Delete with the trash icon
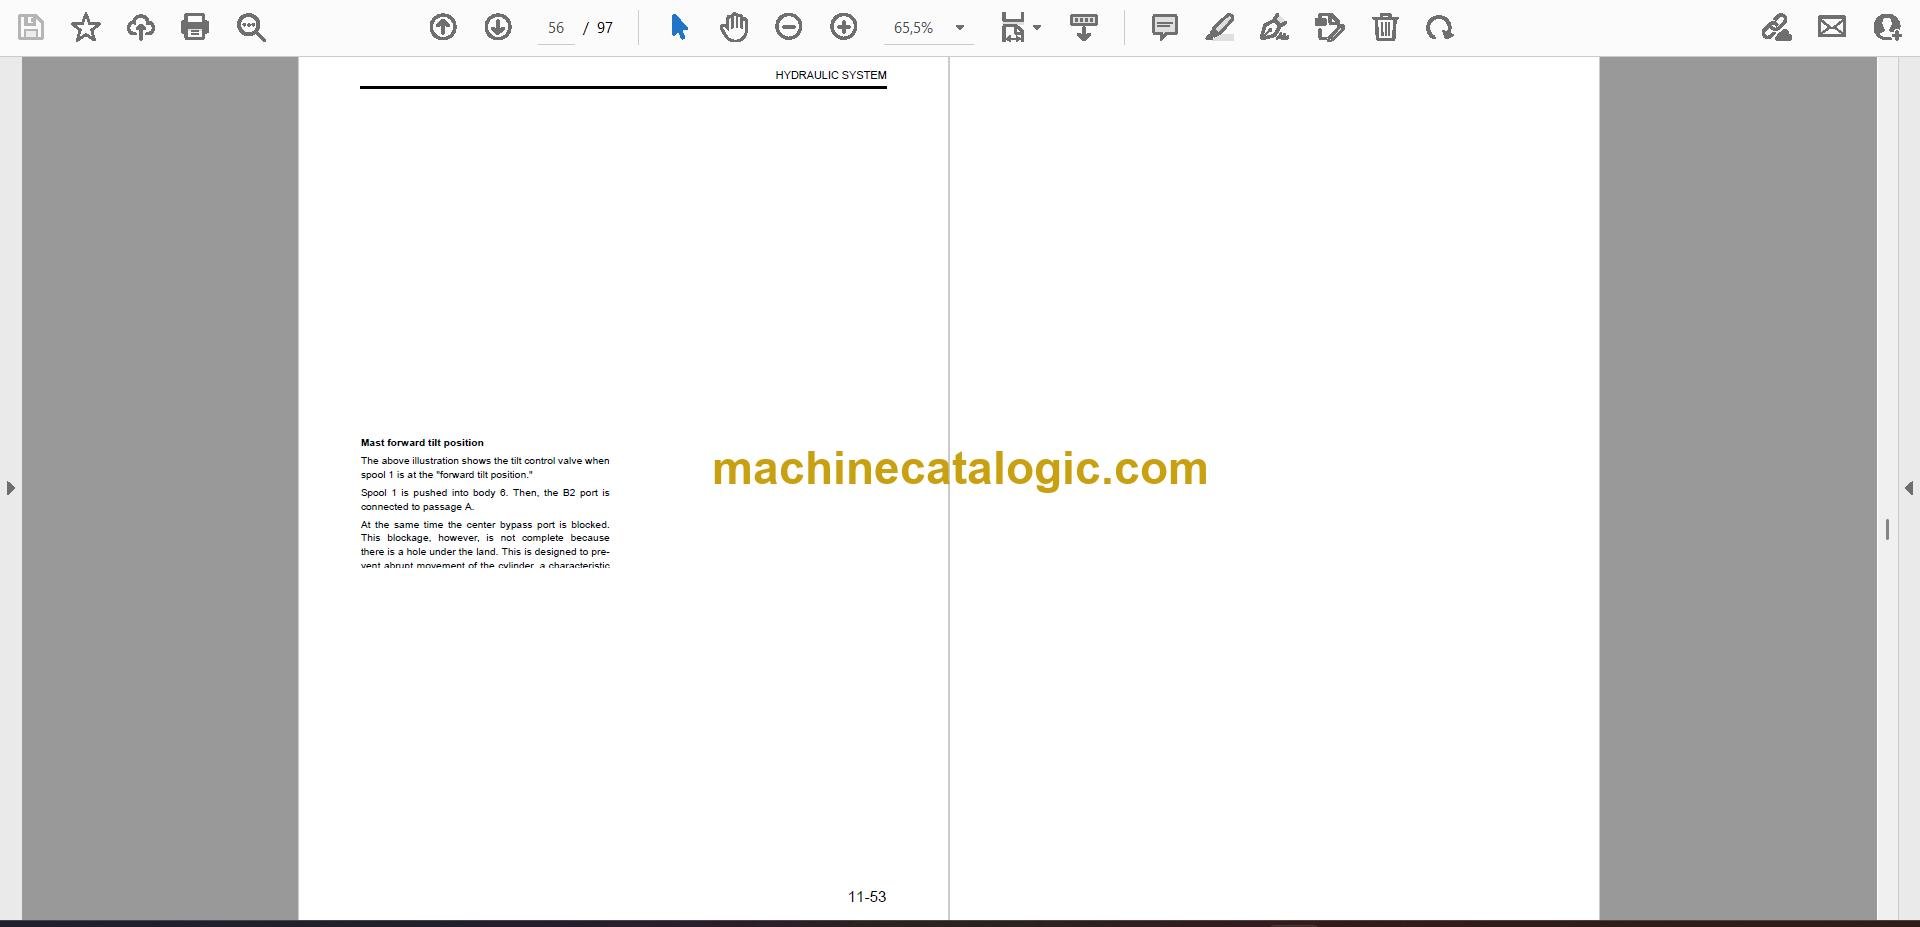The width and height of the screenshot is (1920, 927). (x=1385, y=27)
